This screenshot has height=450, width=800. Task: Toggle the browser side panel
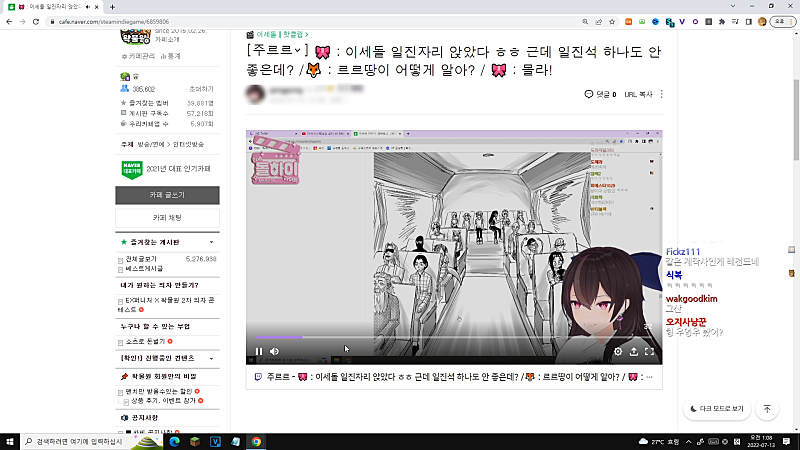[748, 21]
